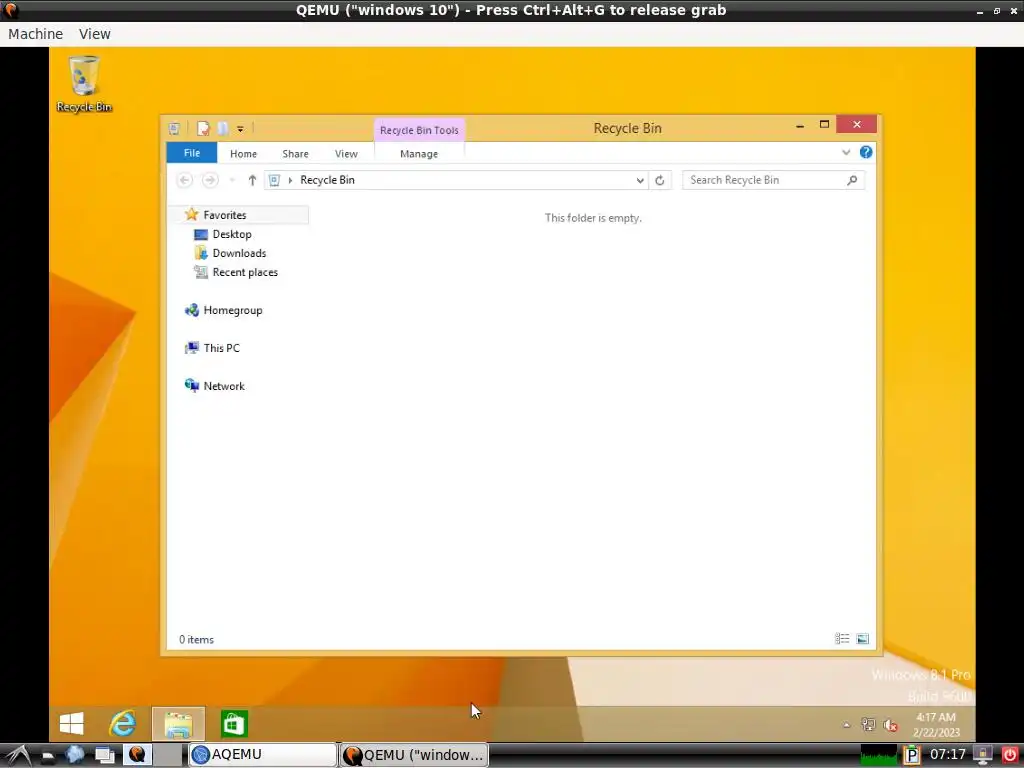The height and width of the screenshot is (768, 1024).
Task: Click the host clock showing 07:17
Action: pyautogui.click(x=948, y=754)
